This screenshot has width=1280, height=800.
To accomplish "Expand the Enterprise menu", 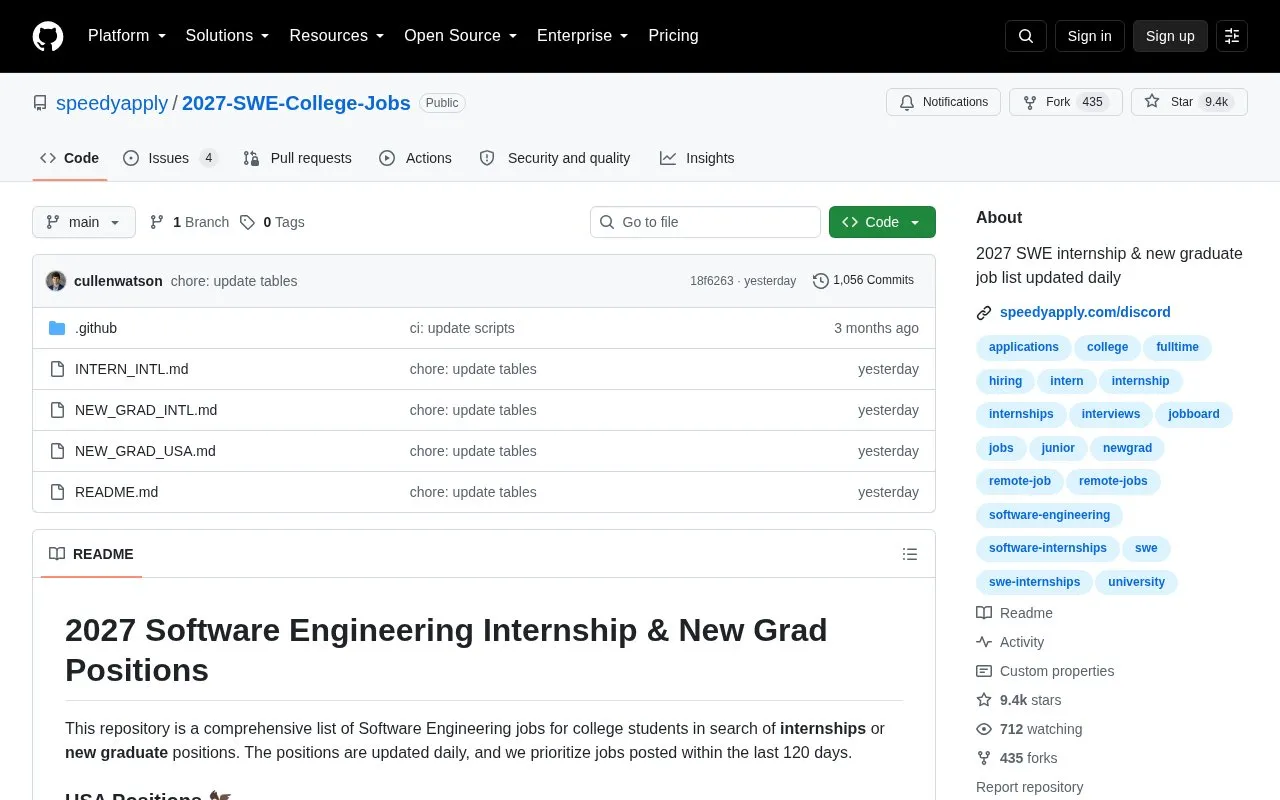I will click(583, 36).
